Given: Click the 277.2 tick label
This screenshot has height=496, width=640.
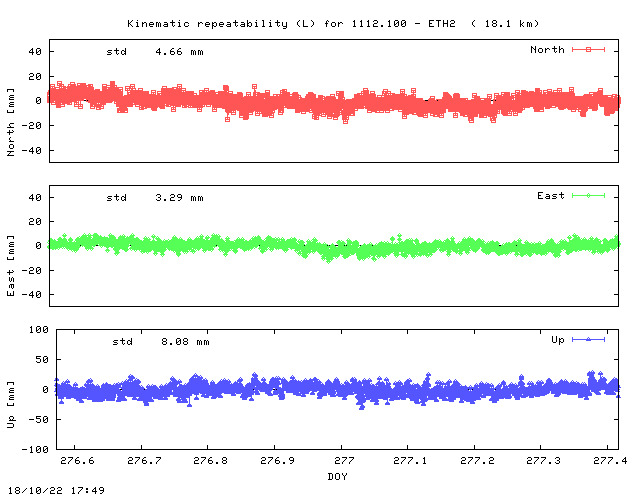Looking at the screenshot, I should pos(477,460).
